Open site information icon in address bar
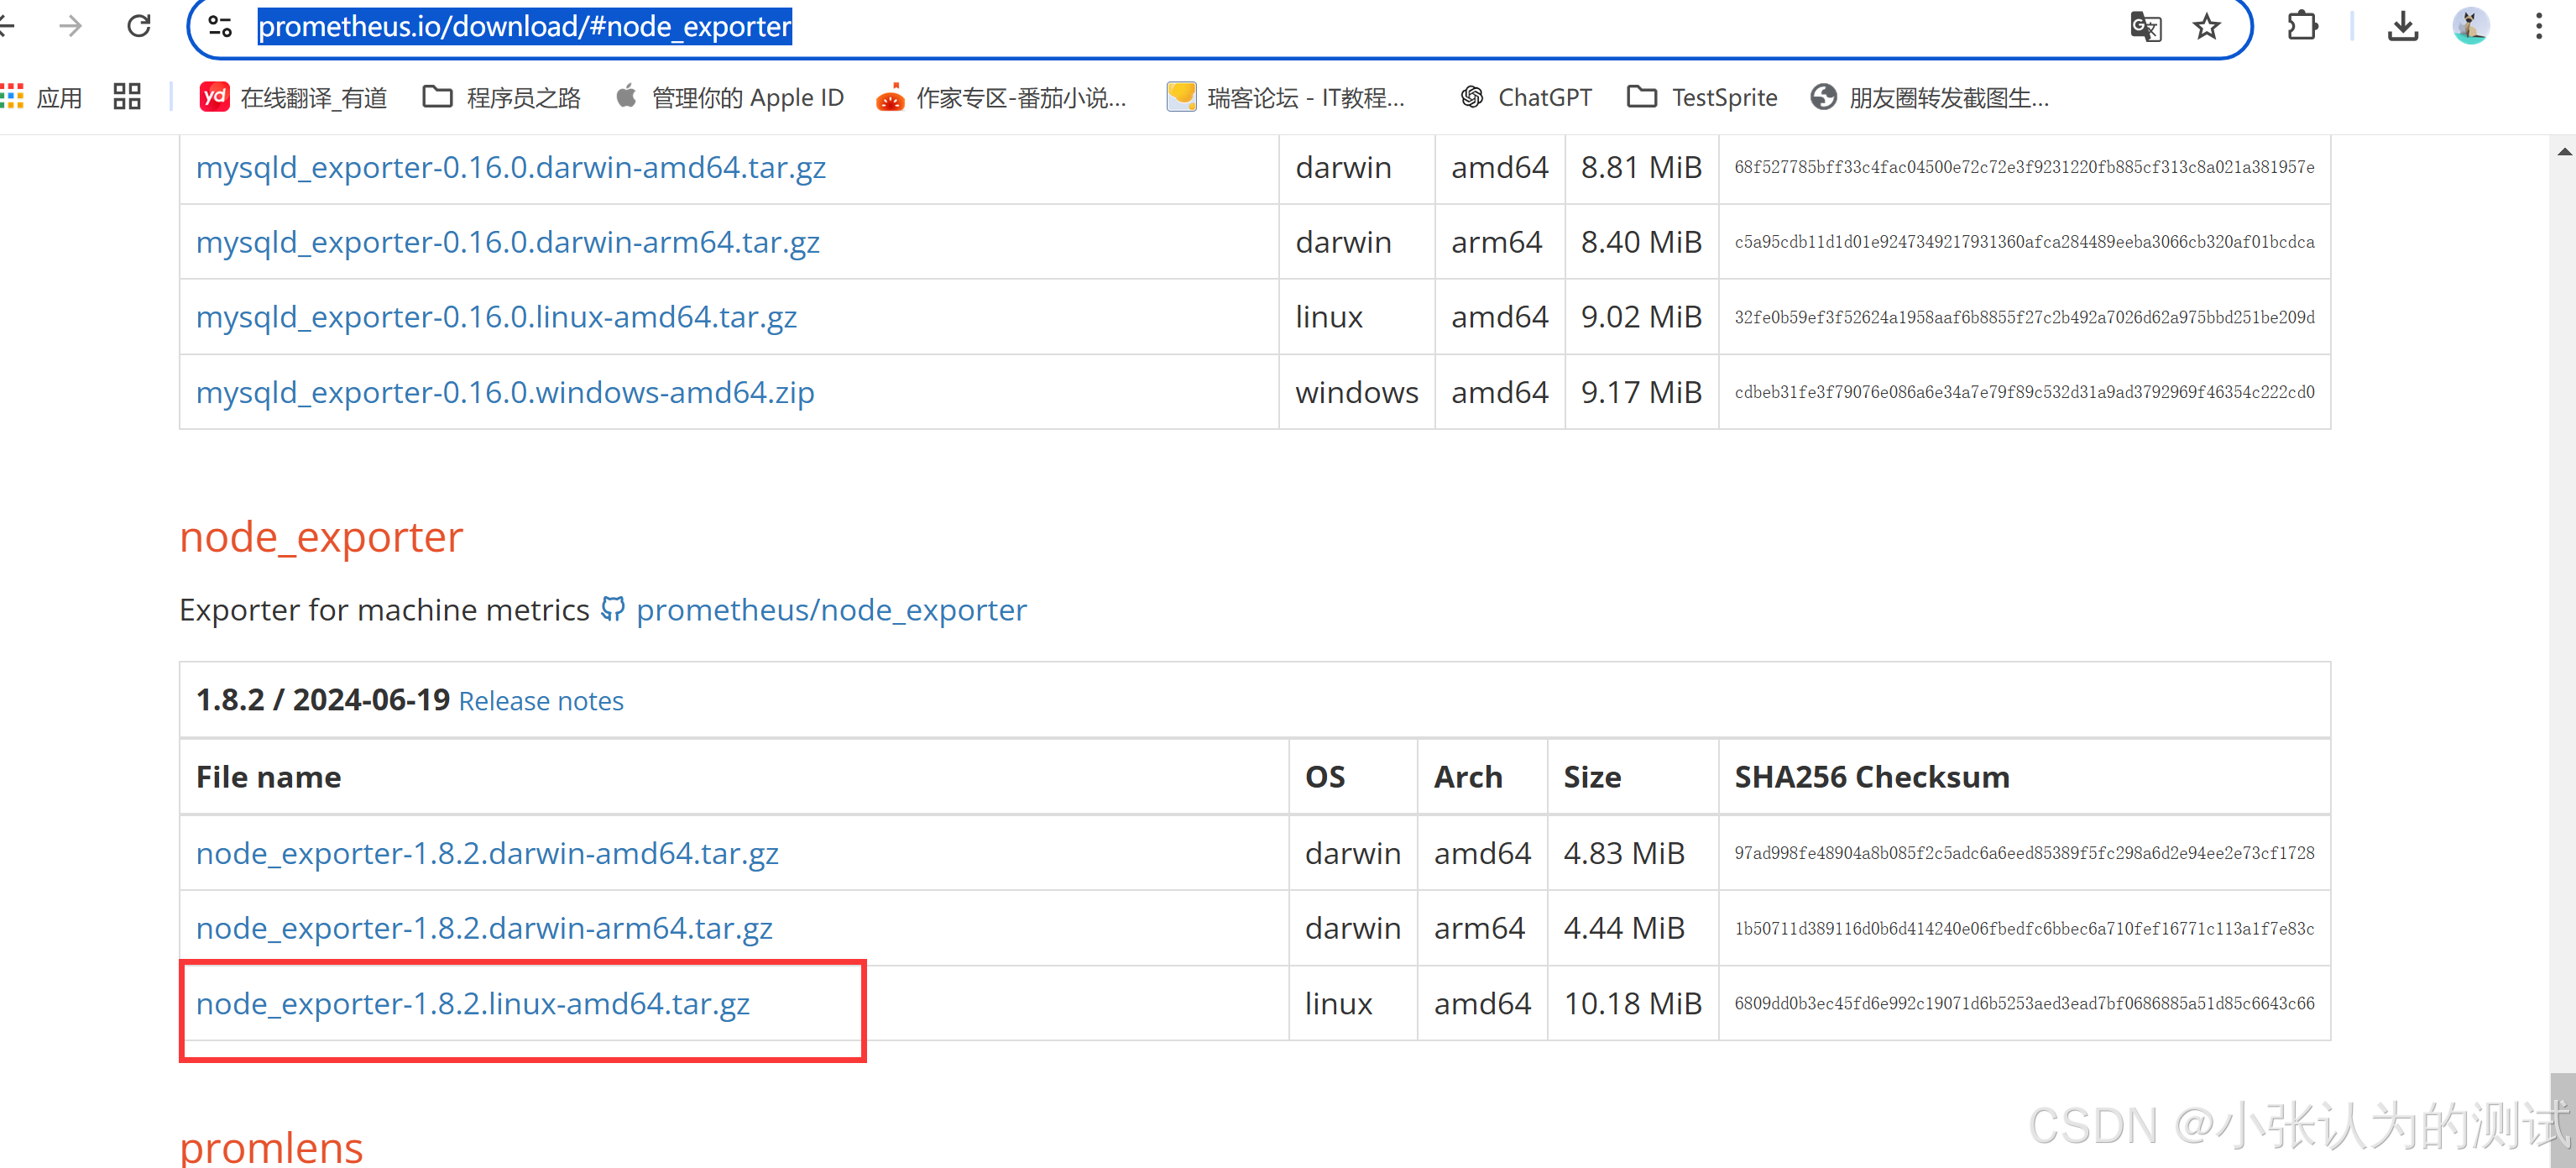 click(x=221, y=26)
